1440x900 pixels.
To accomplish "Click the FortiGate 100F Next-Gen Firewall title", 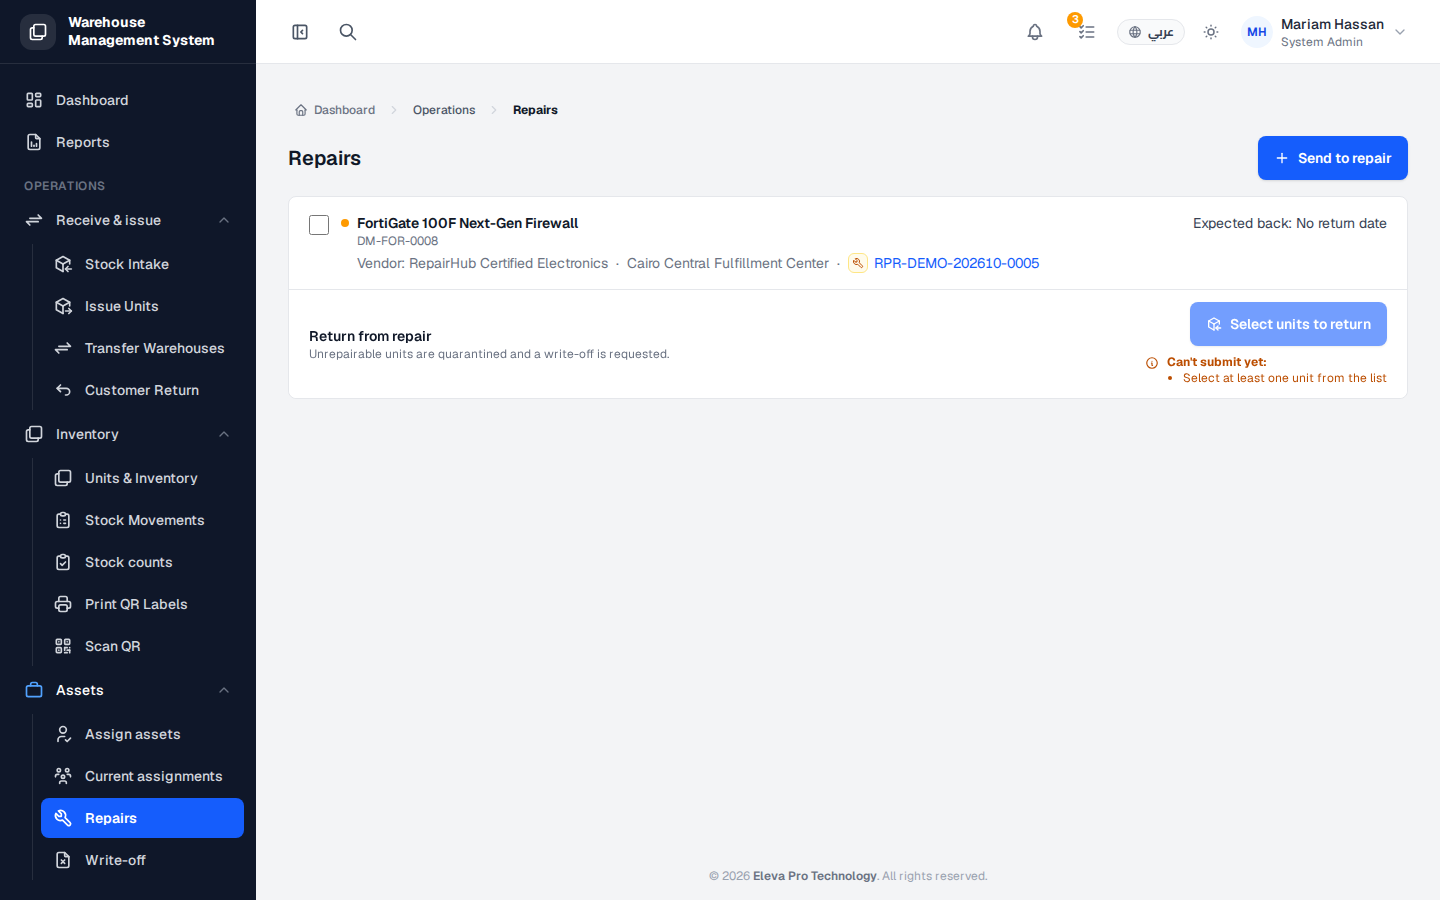I will [x=467, y=223].
